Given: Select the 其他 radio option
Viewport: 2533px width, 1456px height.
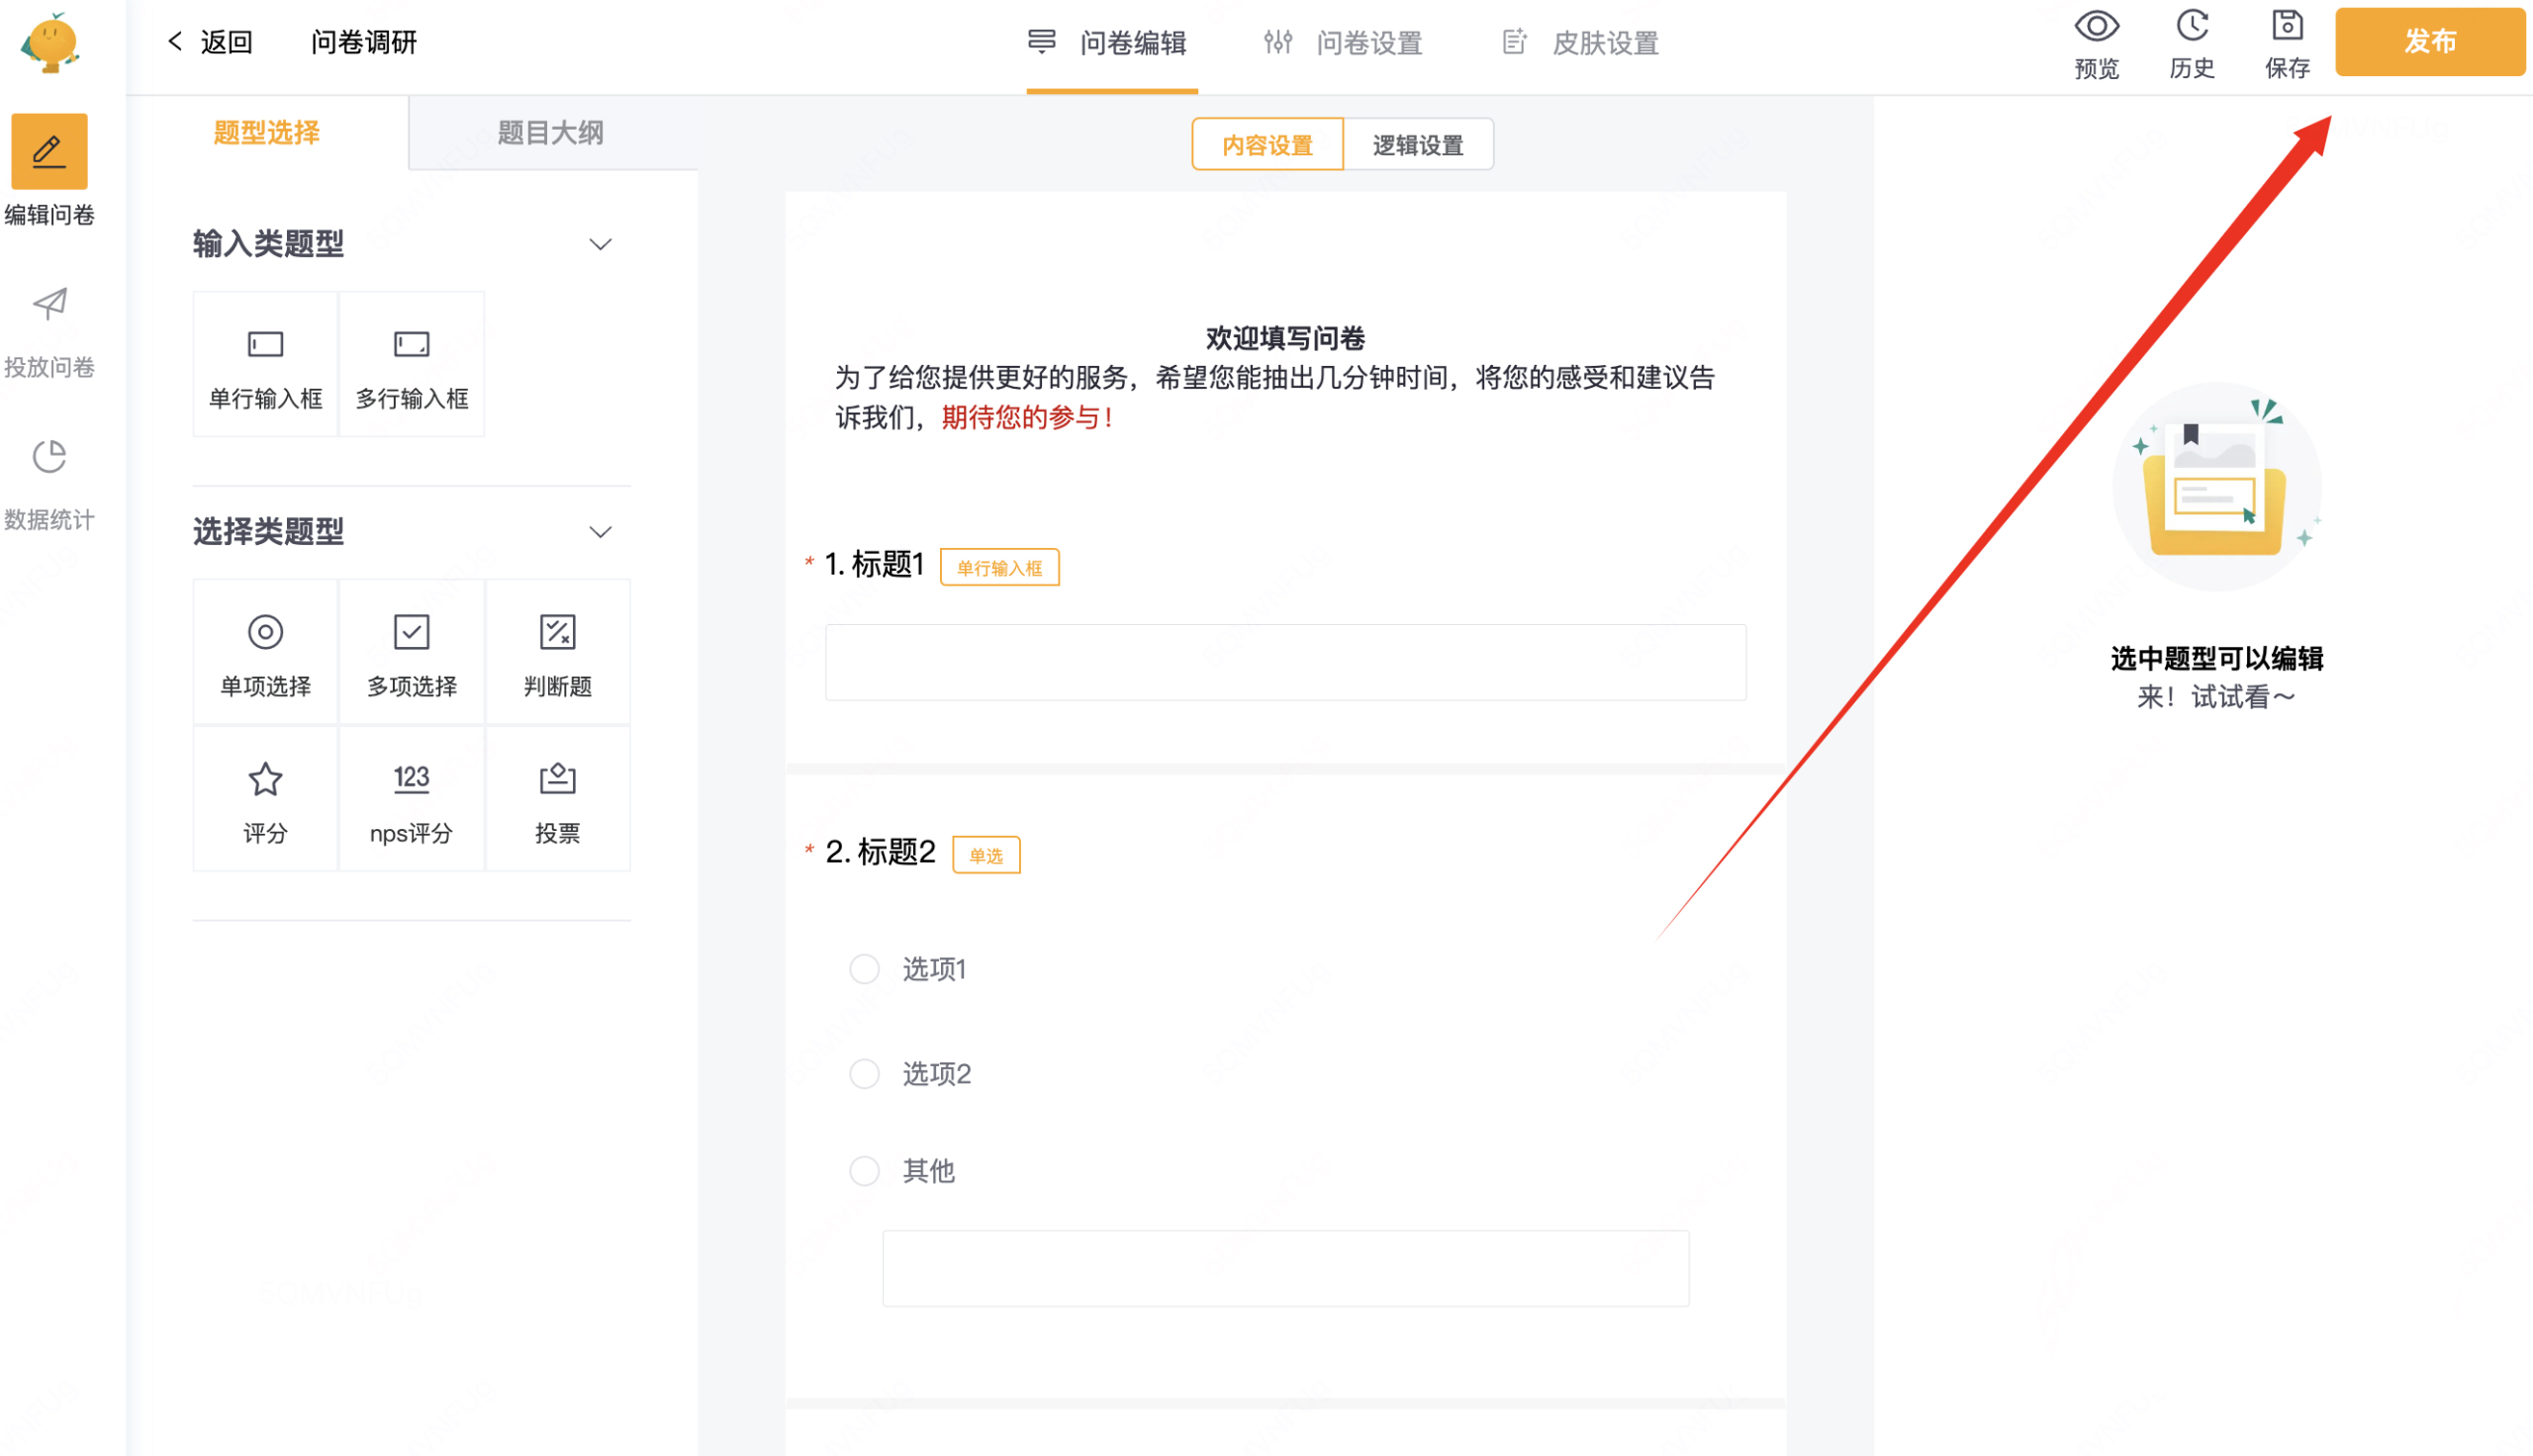Looking at the screenshot, I should coord(864,1171).
